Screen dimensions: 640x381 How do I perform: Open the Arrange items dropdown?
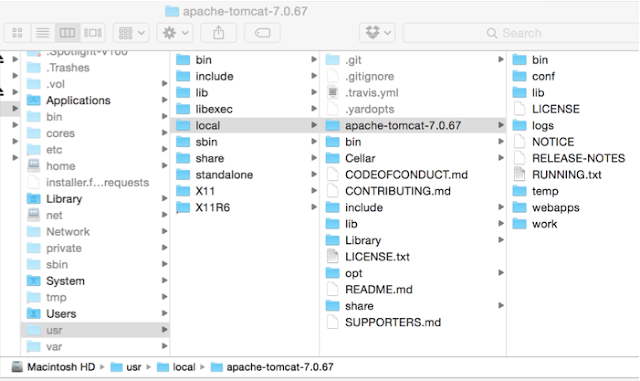tap(131, 33)
